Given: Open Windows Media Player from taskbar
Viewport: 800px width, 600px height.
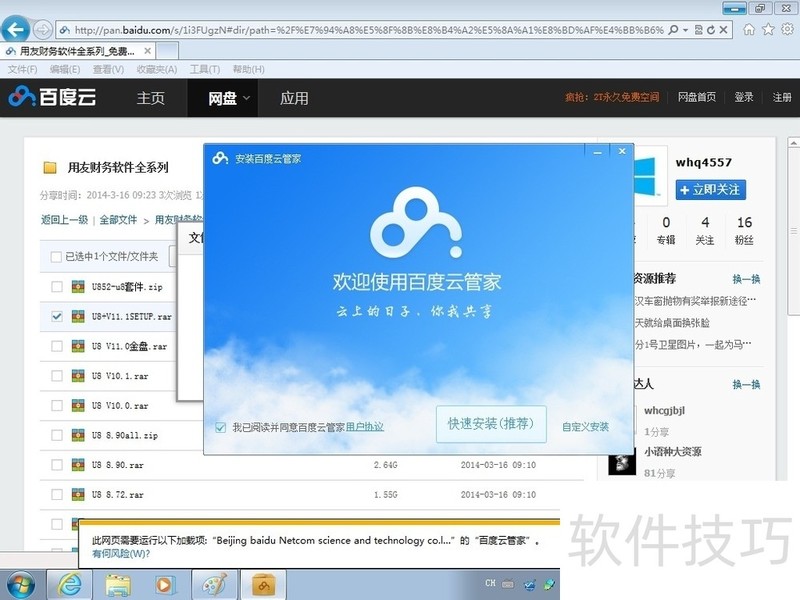Looking at the screenshot, I should [x=165, y=583].
